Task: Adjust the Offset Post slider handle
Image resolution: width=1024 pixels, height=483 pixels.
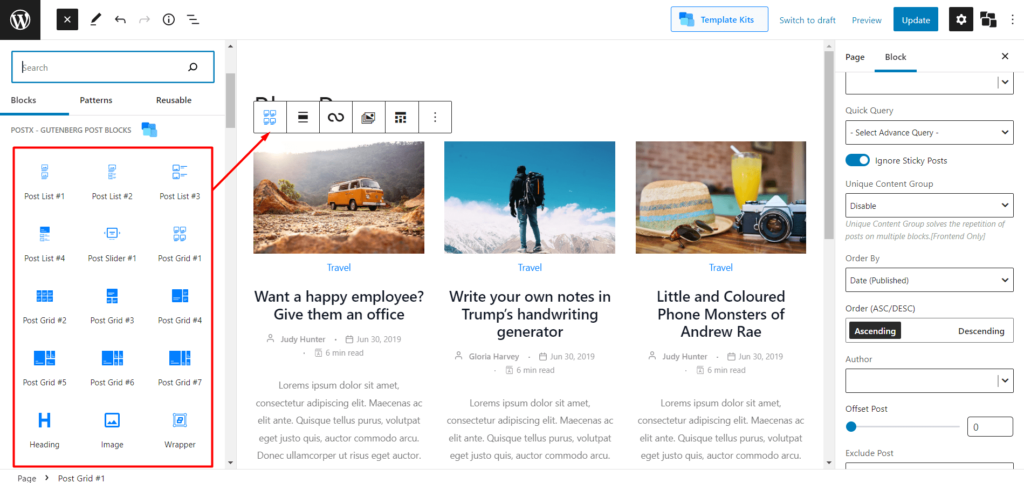Action: coord(851,427)
